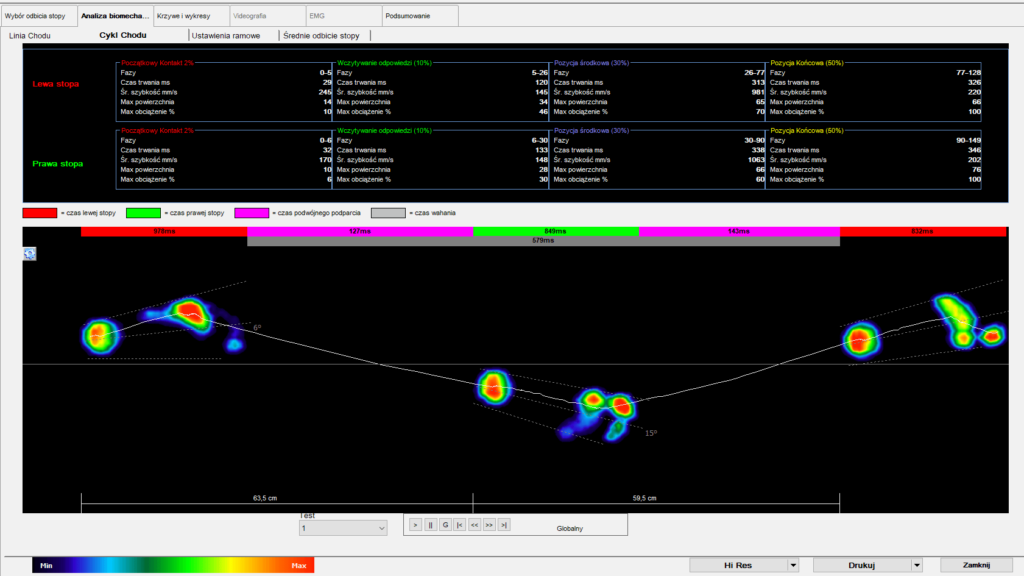Viewport: 1024px width, 576px height.
Task: Select the magenta 127ms timeline segment
Action: 360,231
